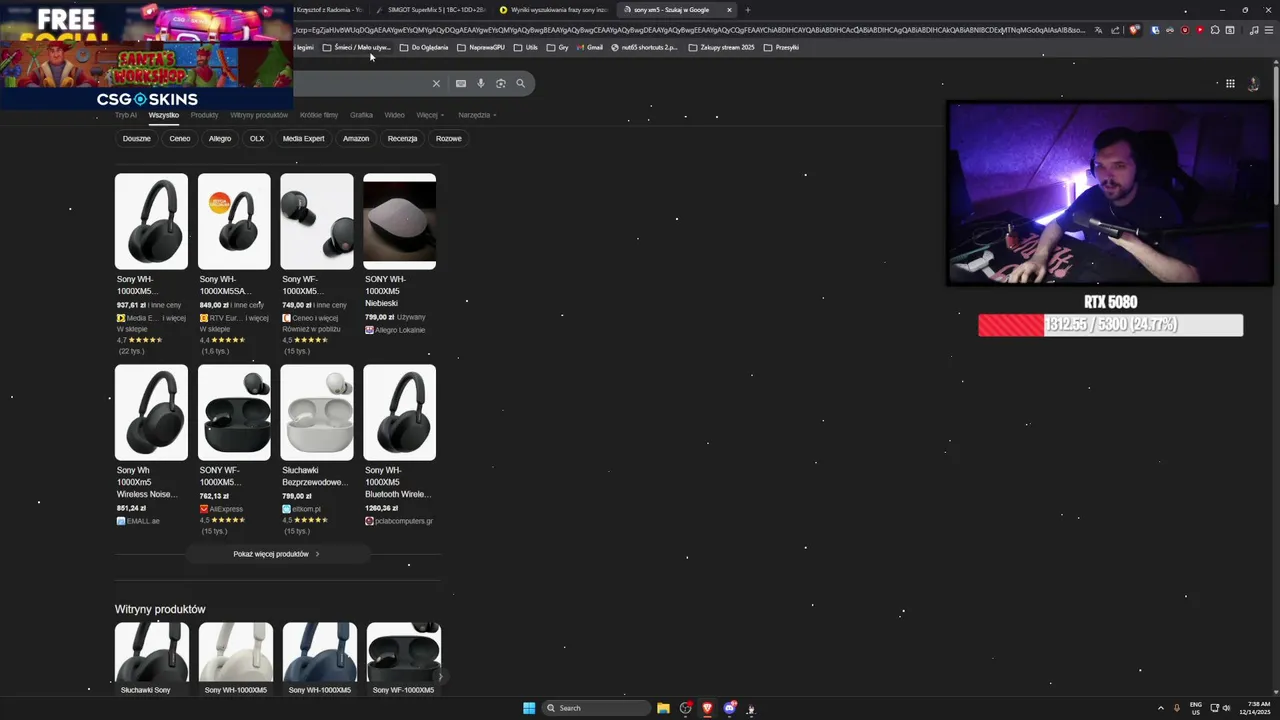Apply the Ceneo filter chip
Viewport: 1280px width, 720px height.
point(180,139)
